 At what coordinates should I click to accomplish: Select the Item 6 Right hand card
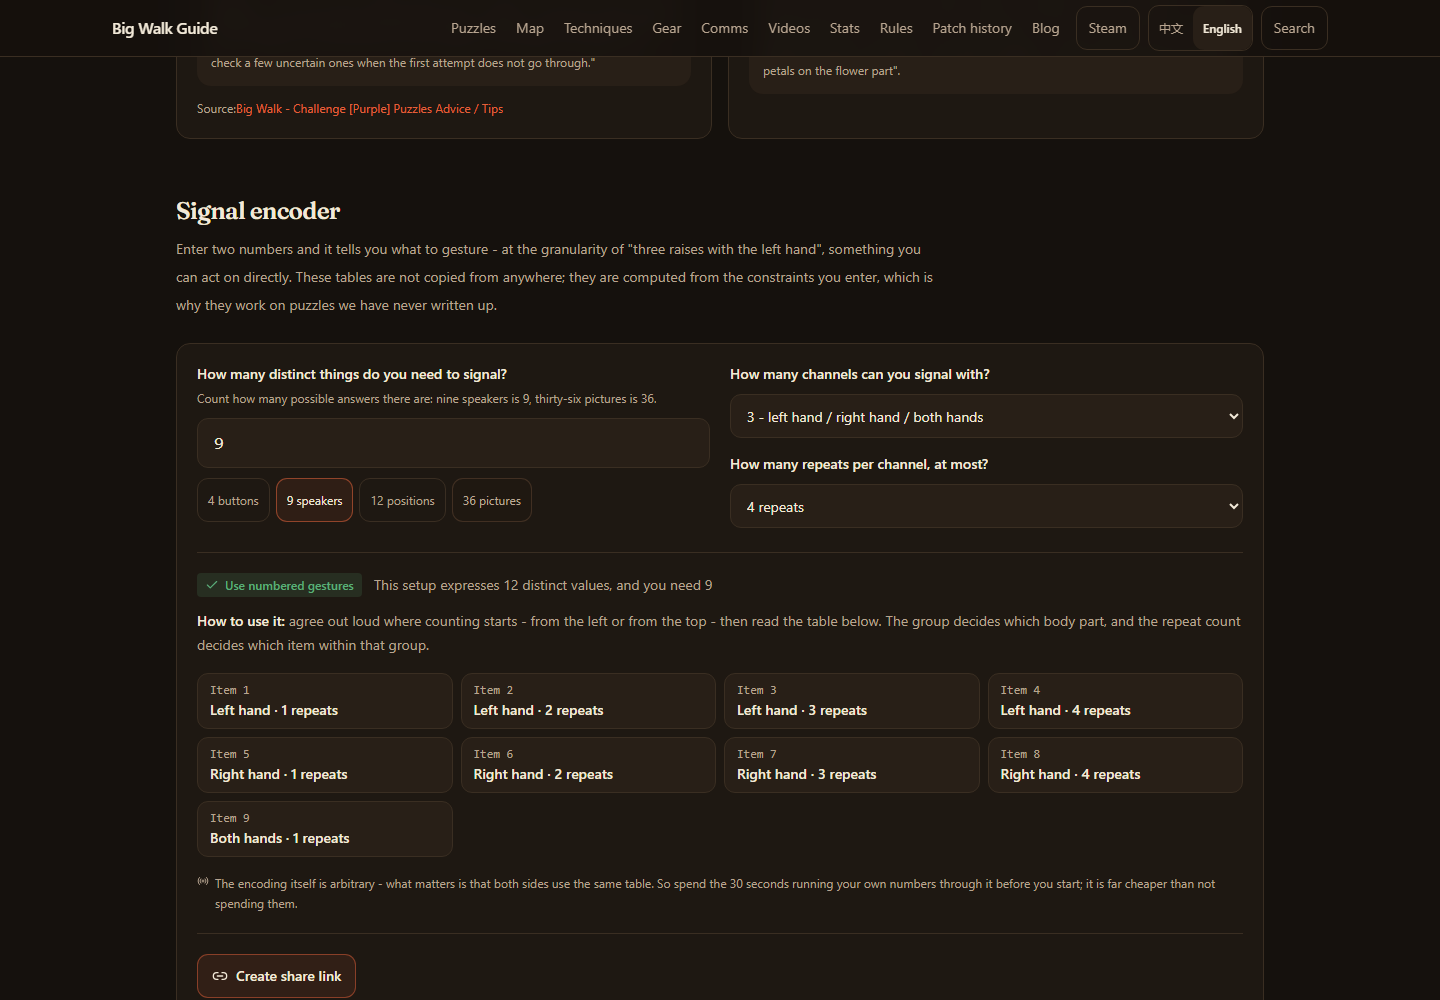click(x=588, y=765)
